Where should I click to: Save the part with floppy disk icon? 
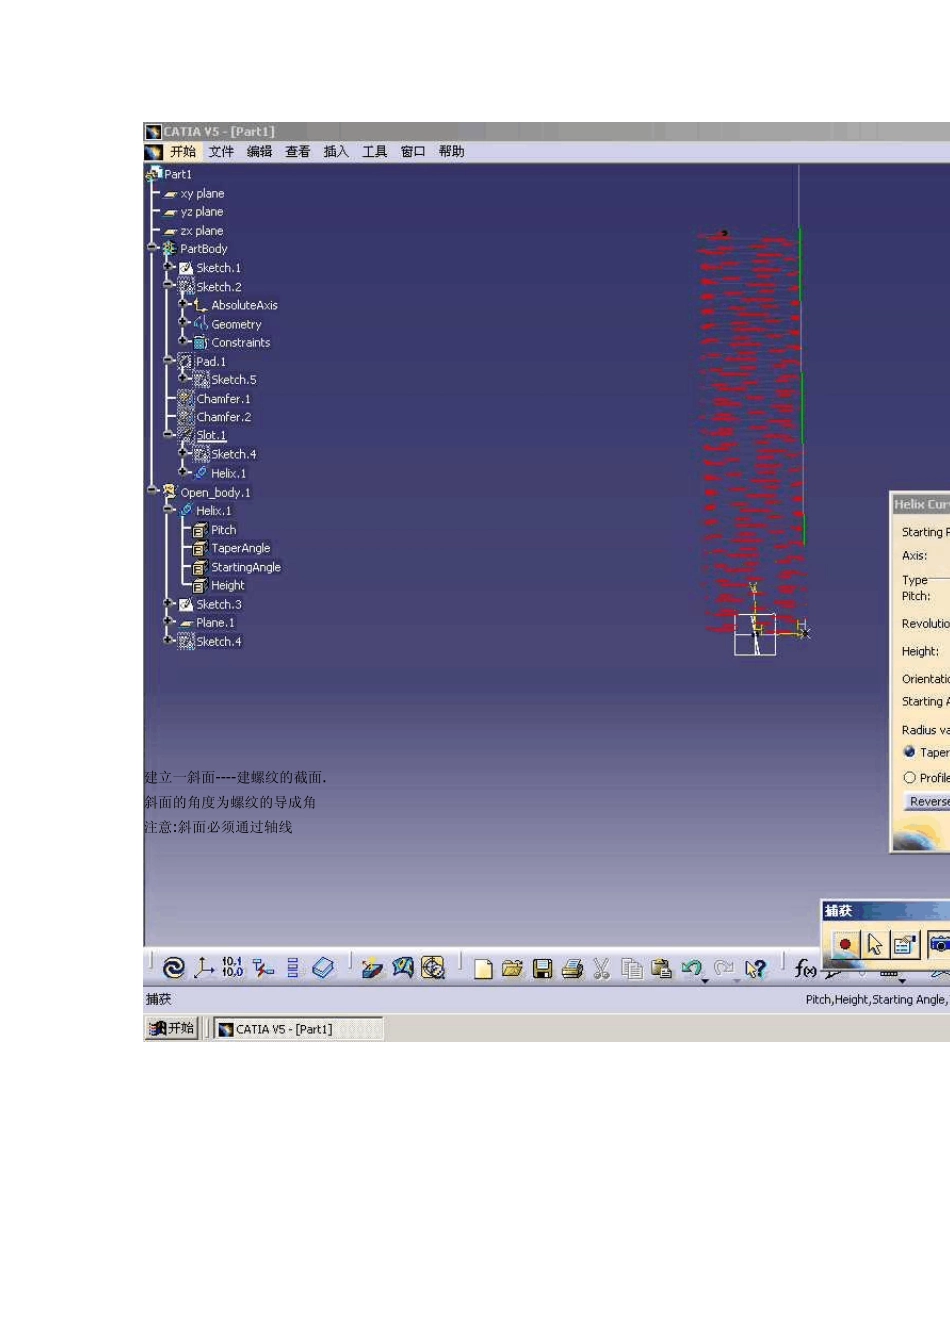pyautogui.click(x=542, y=968)
